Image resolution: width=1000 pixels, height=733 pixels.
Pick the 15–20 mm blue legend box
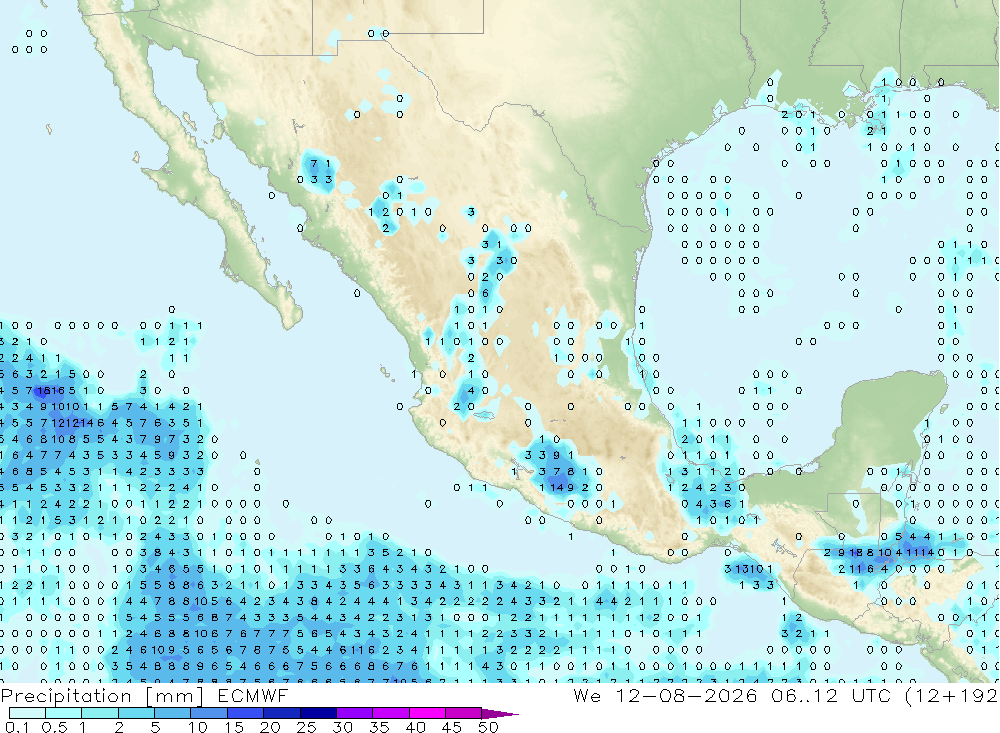coord(245,713)
